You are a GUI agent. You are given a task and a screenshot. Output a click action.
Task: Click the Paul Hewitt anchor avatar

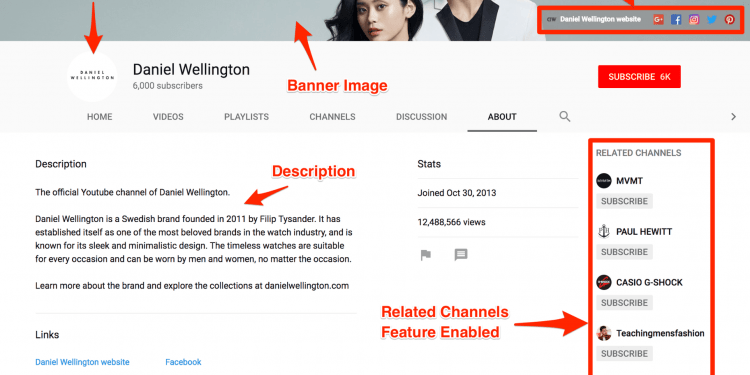(604, 232)
